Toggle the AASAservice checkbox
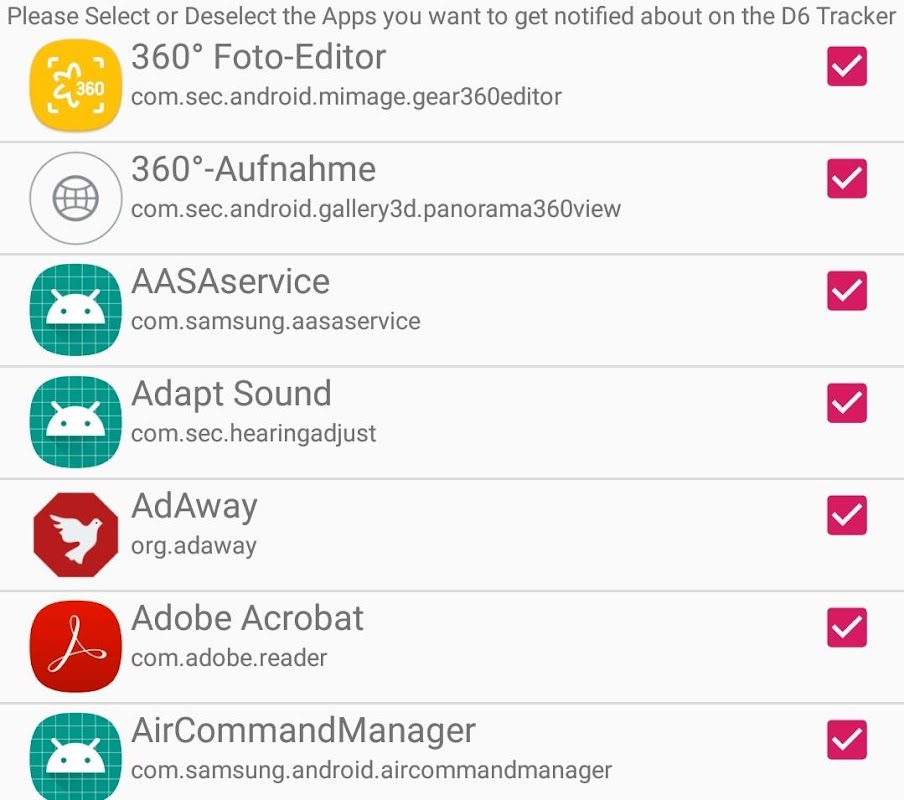 [x=847, y=291]
